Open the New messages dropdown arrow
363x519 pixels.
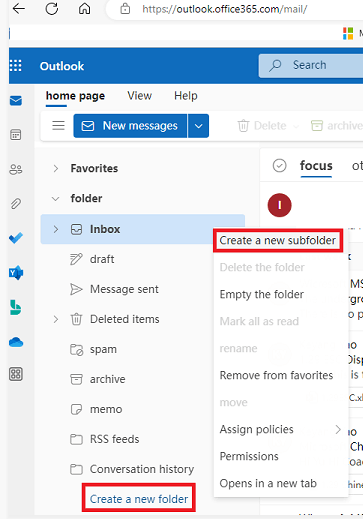(x=198, y=126)
